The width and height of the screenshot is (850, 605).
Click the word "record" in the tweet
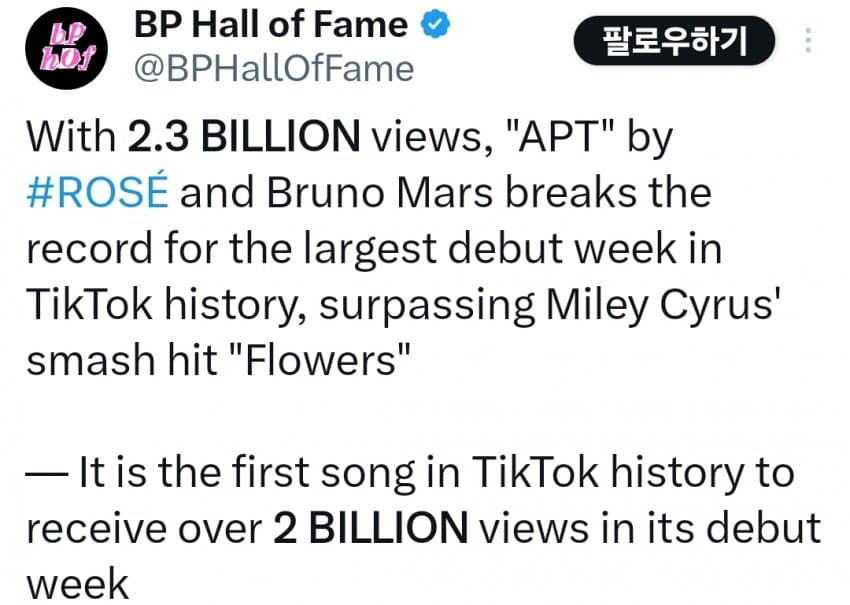click(85, 248)
